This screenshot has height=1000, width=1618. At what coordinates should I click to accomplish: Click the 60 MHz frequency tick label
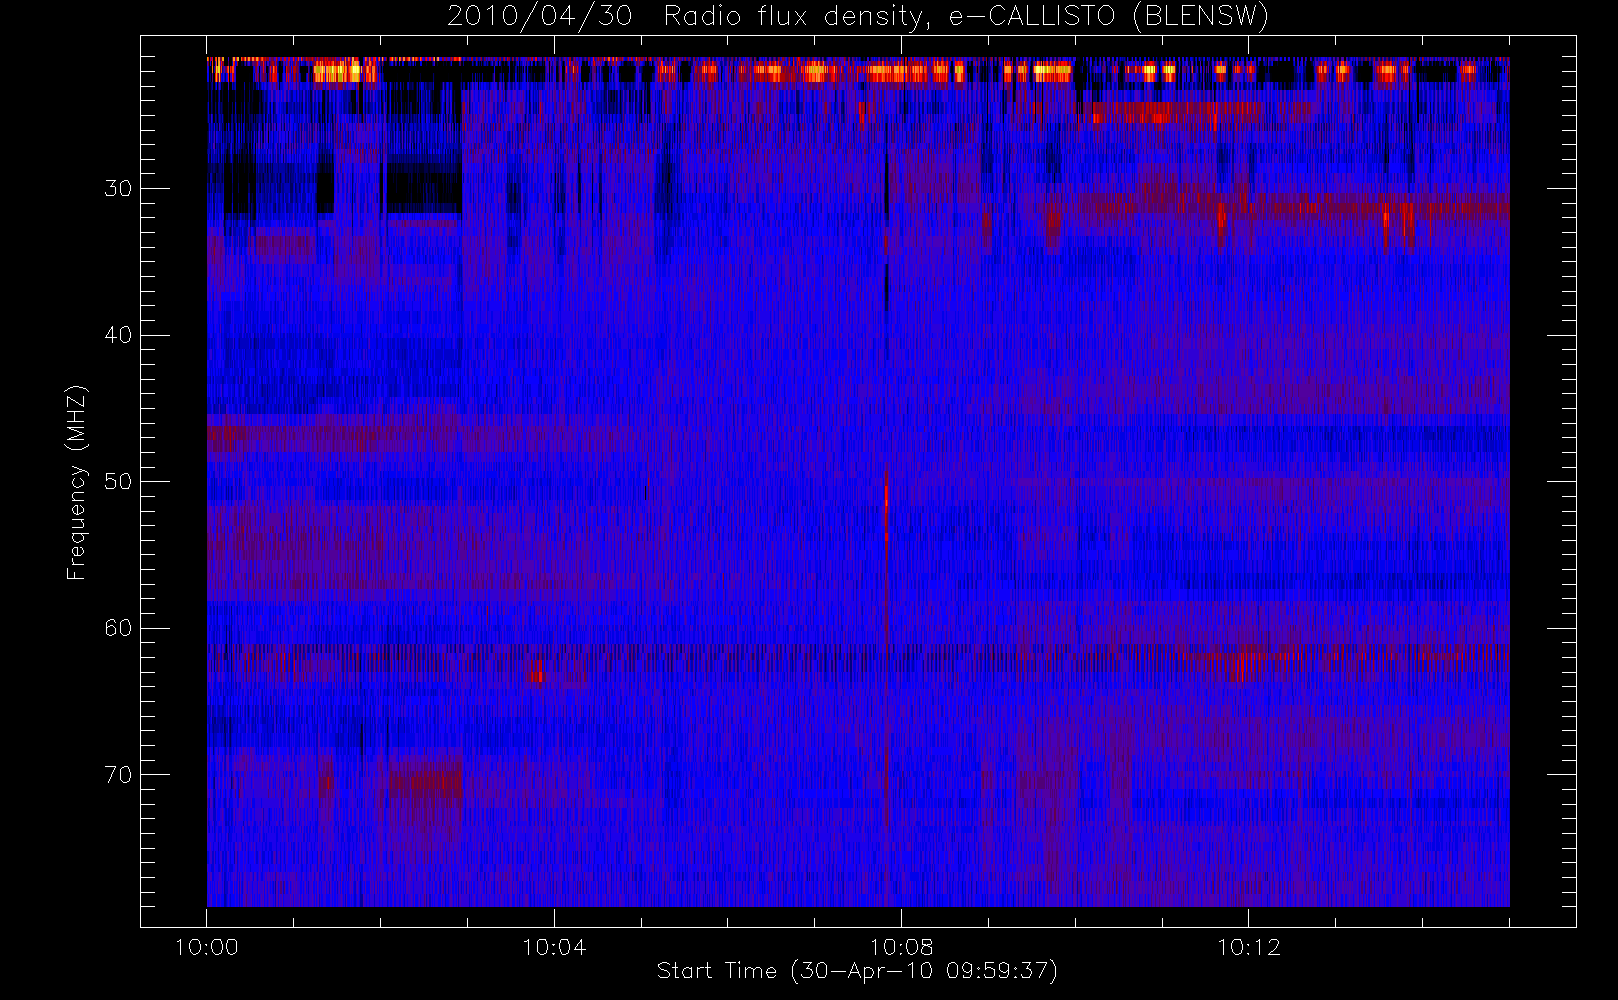118,628
